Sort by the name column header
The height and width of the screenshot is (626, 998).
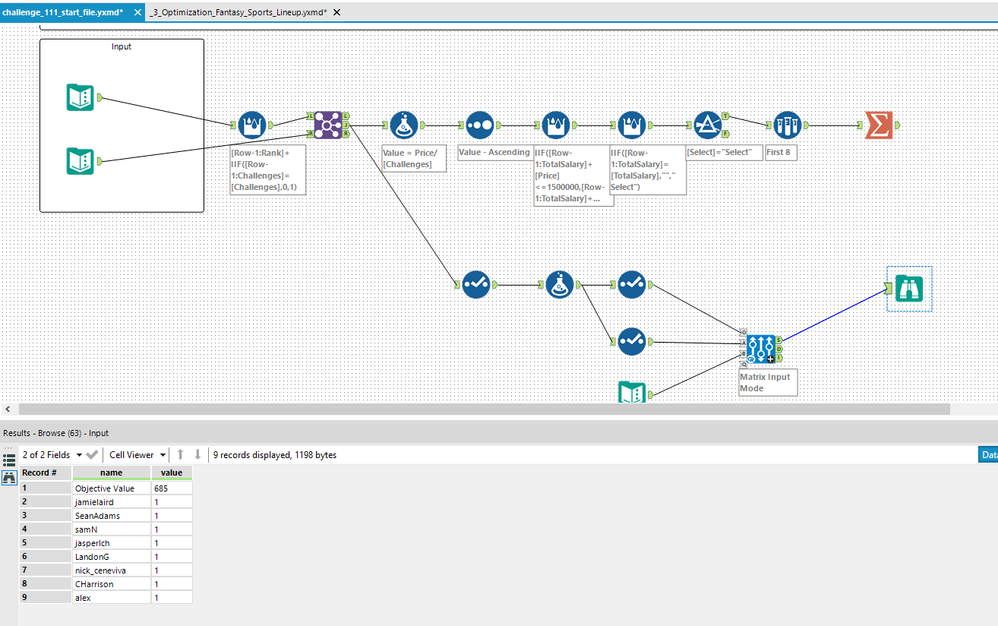point(111,473)
